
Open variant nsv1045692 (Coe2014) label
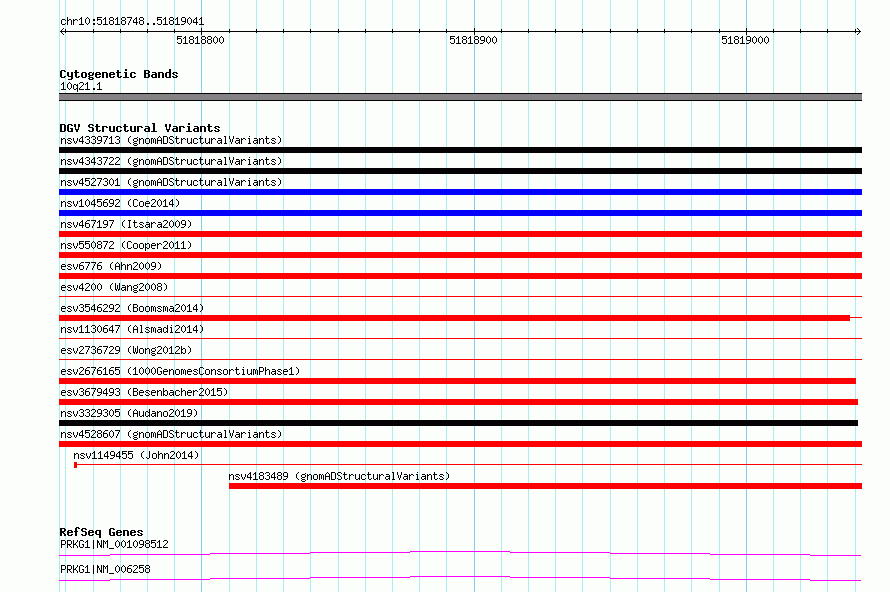(120, 203)
